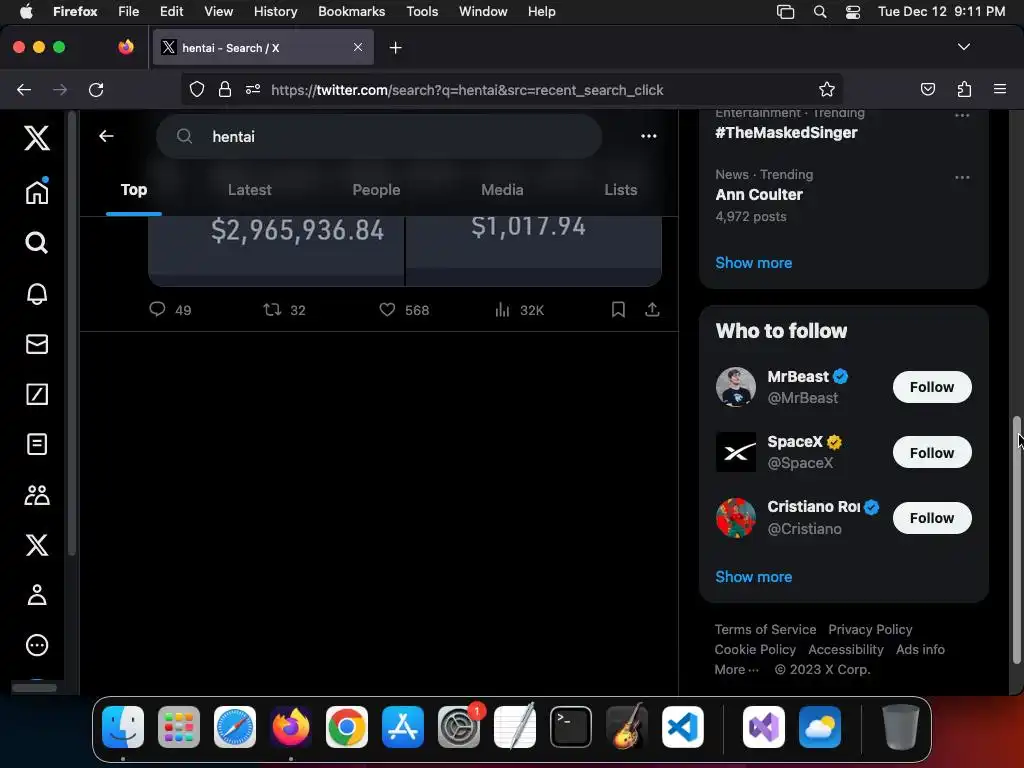Go back in Firefox navigation

(x=24, y=89)
